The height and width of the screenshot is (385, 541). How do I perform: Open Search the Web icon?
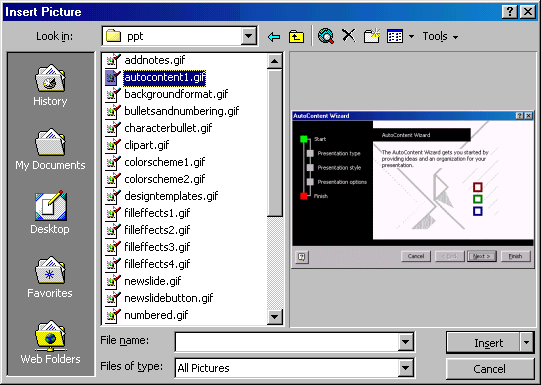point(326,36)
